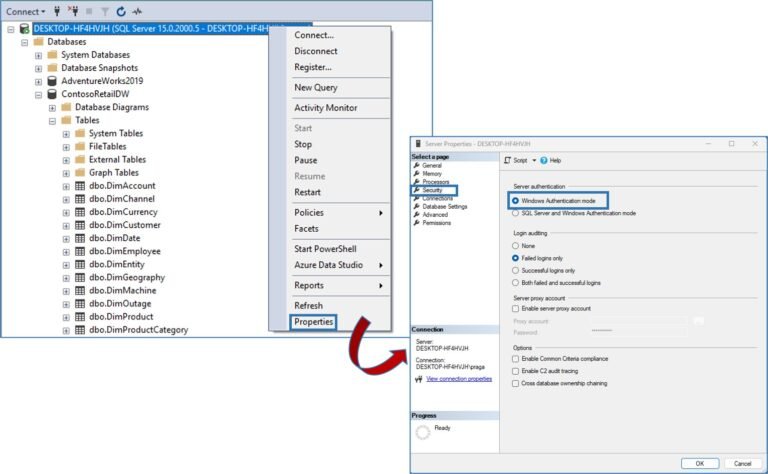
Task: Click the filter funnel icon in toolbar
Action: point(105,11)
